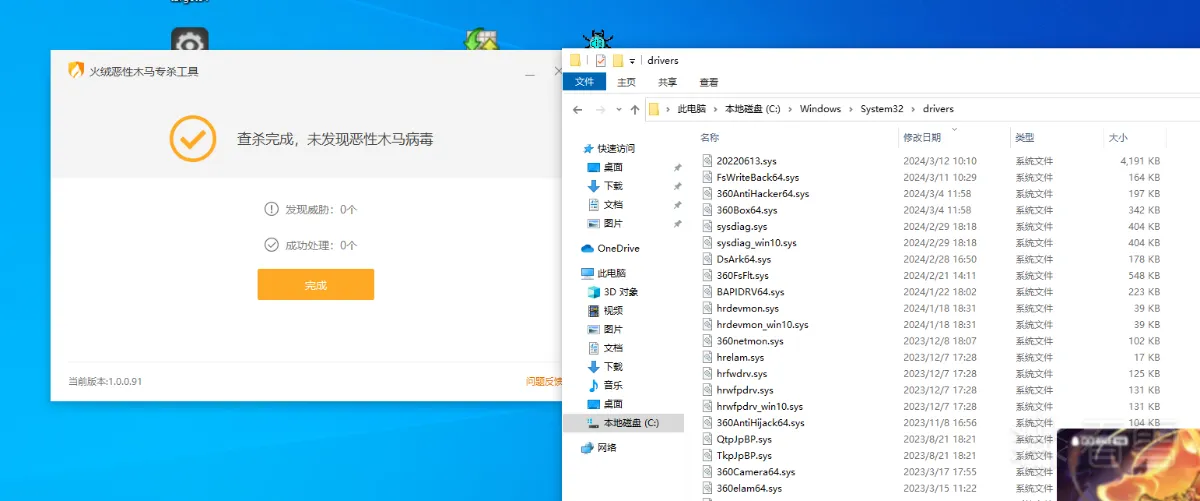1200x501 pixels.
Task: Click the forward arrow in Explorer navigation
Action: coord(600,109)
